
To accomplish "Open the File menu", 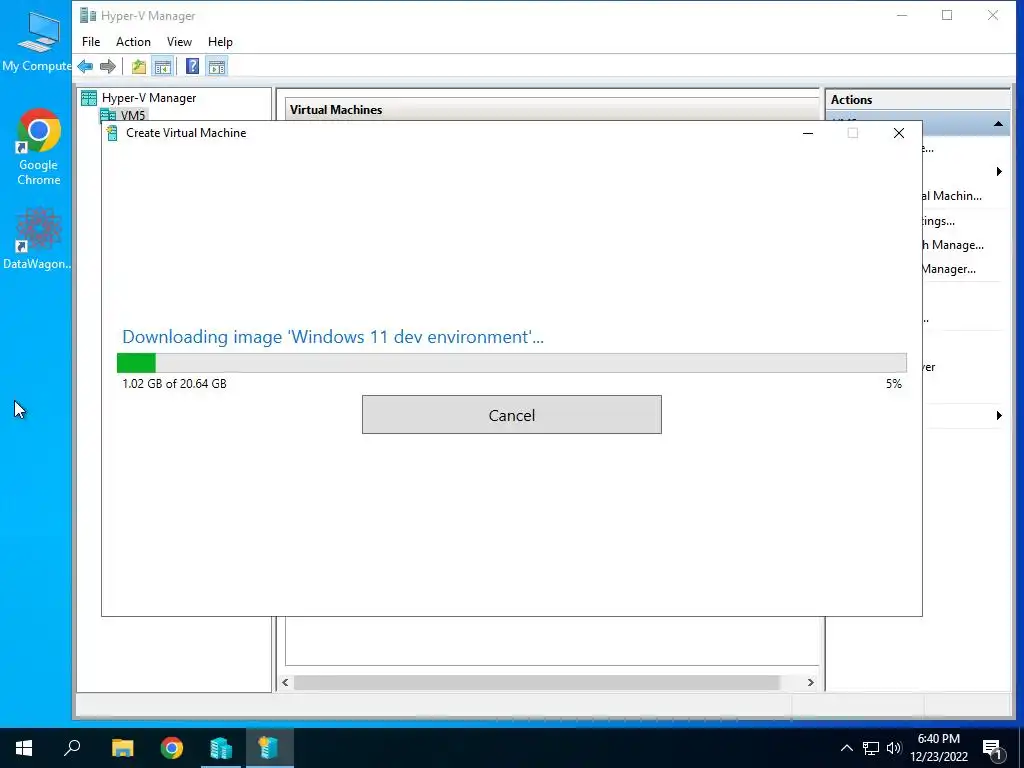I will [x=91, y=42].
